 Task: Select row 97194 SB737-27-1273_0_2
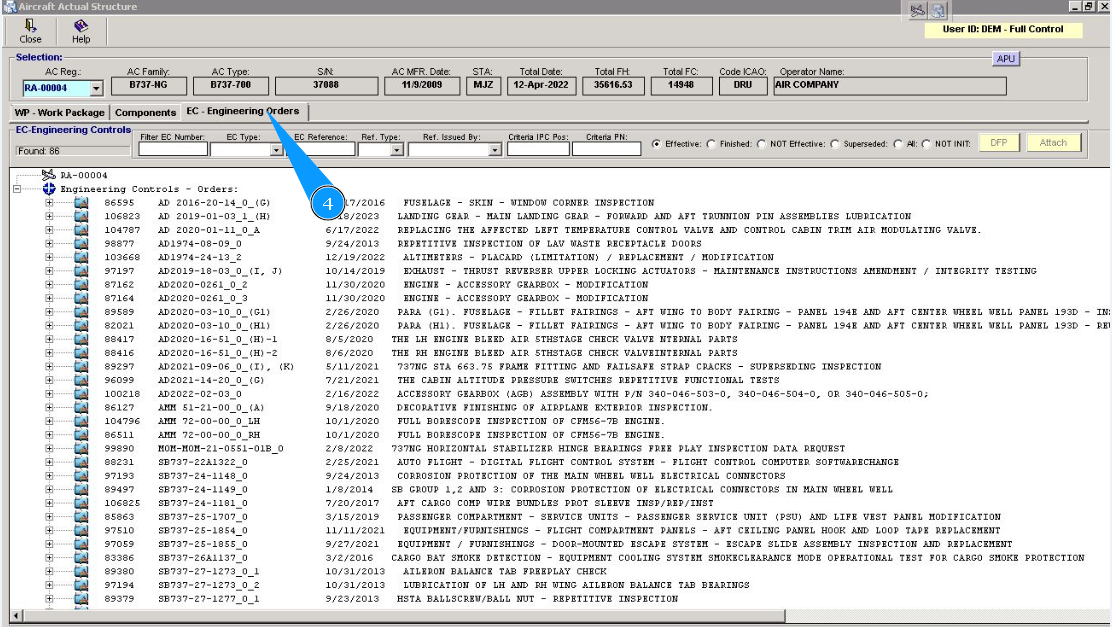click(x=427, y=585)
